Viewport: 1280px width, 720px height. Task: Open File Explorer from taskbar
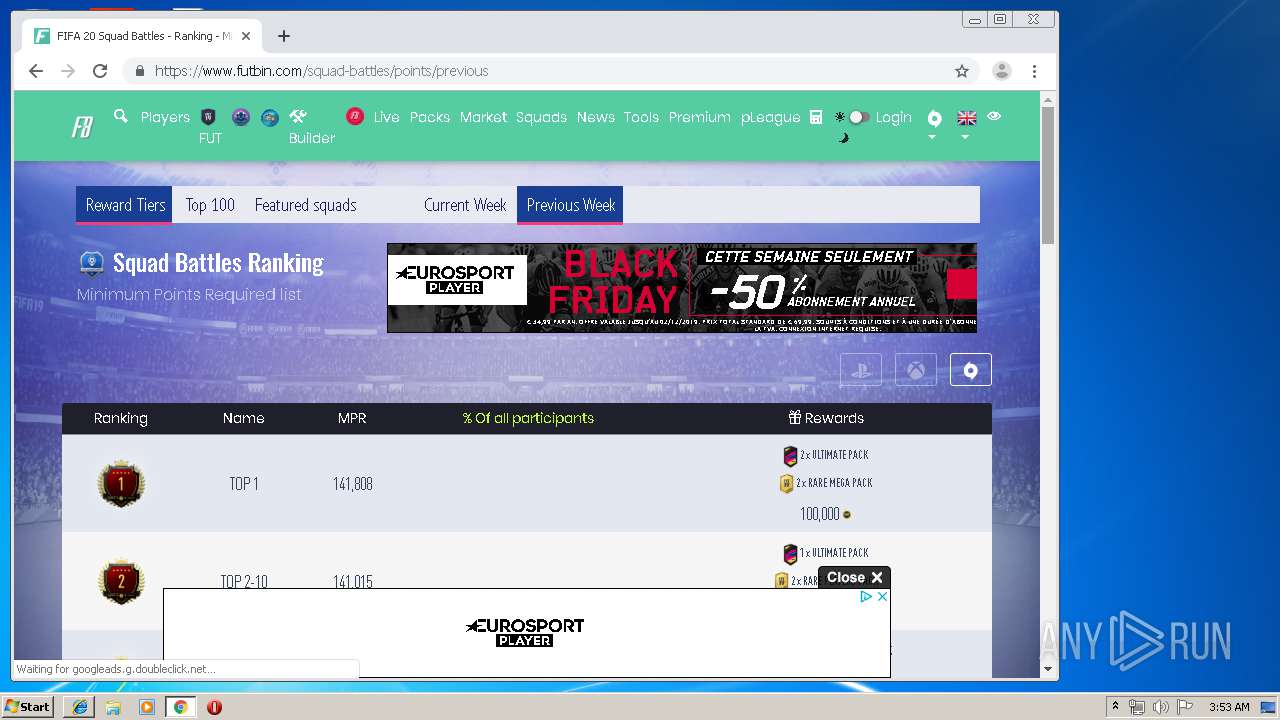(113, 707)
